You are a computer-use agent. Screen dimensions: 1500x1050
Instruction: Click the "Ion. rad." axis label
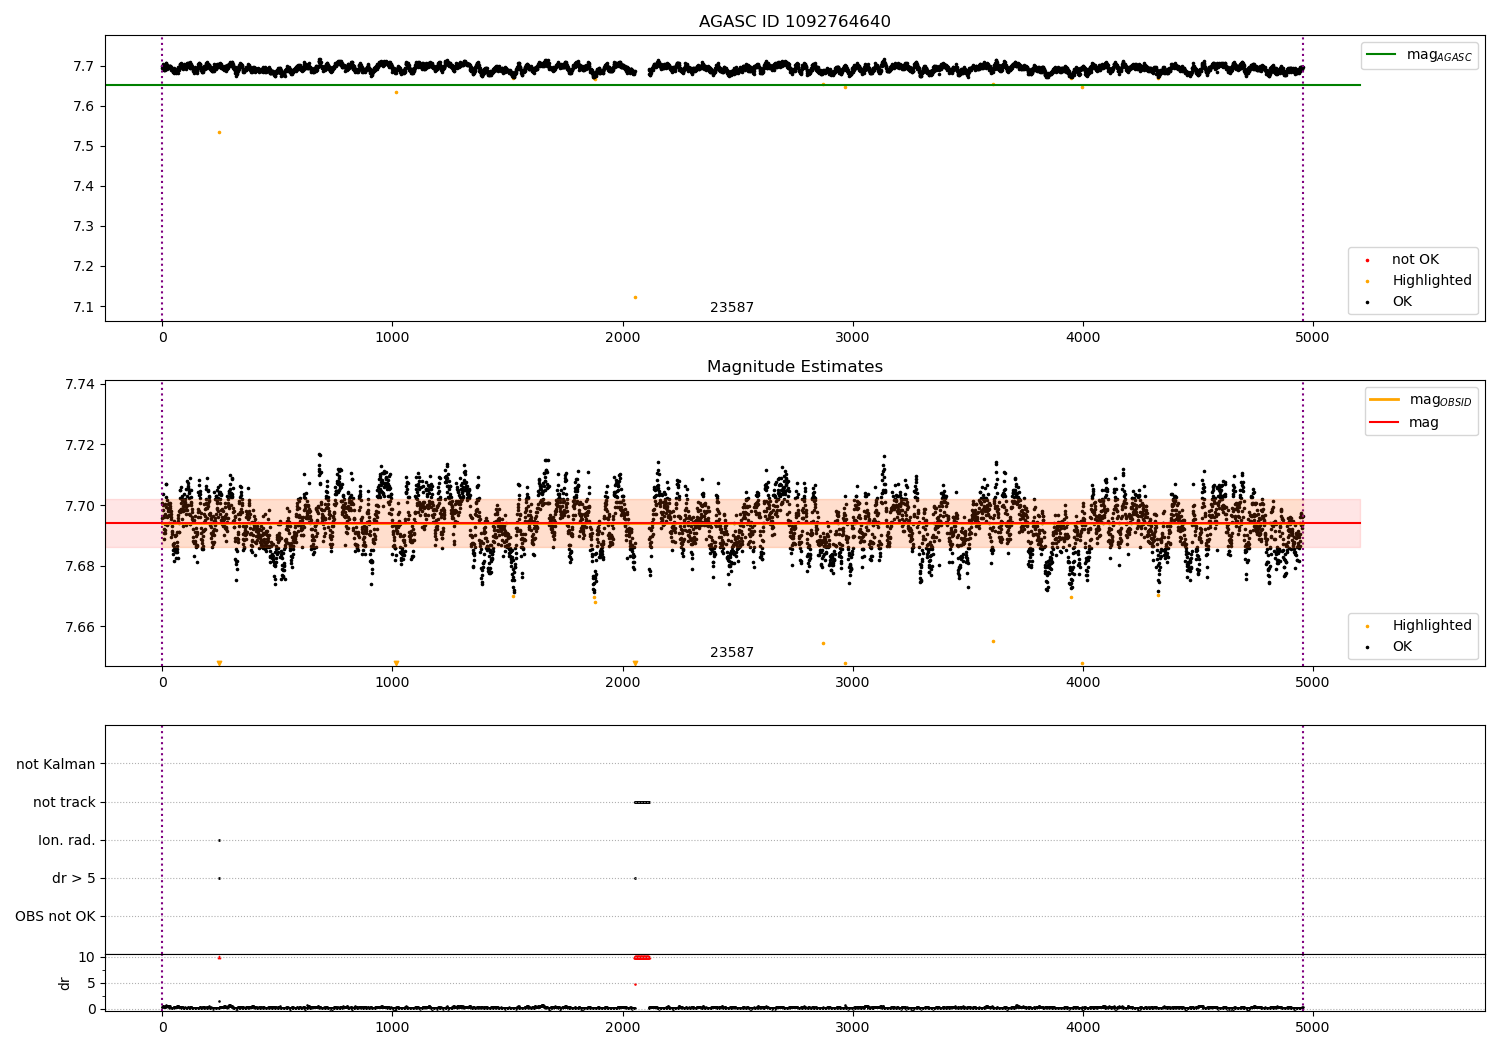coord(67,840)
